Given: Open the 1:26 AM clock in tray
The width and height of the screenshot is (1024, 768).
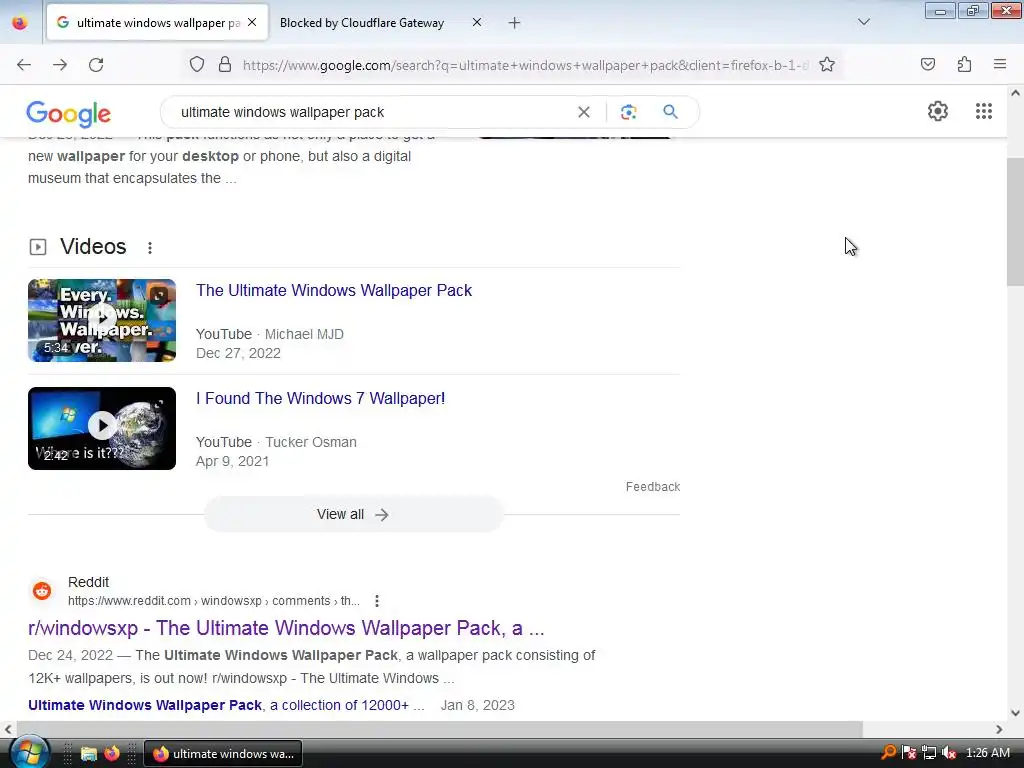Looking at the screenshot, I should 987,753.
